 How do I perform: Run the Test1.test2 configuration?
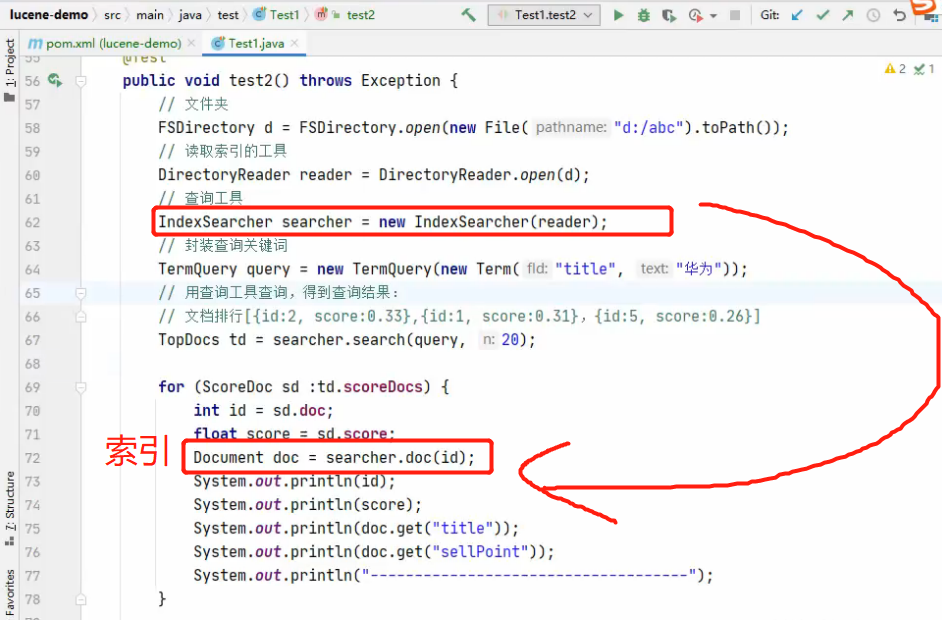pyautogui.click(x=618, y=15)
